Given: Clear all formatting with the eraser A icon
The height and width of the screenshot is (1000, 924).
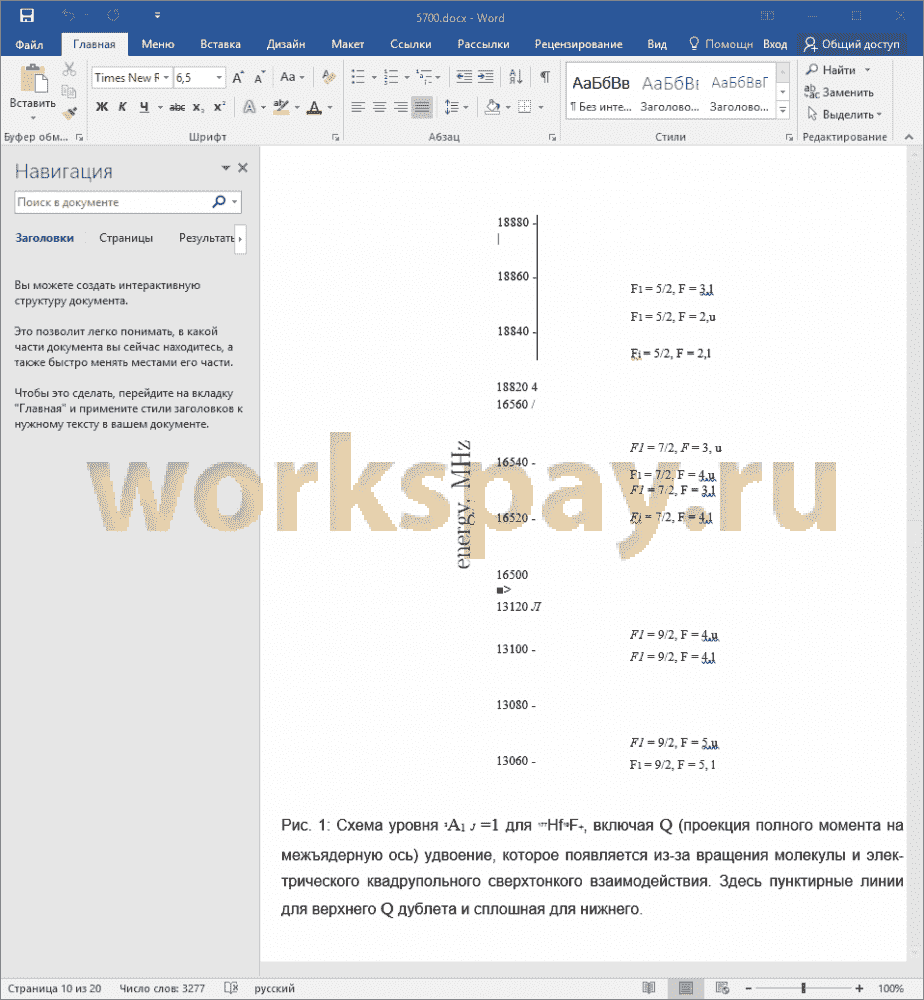Looking at the screenshot, I should (328, 78).
